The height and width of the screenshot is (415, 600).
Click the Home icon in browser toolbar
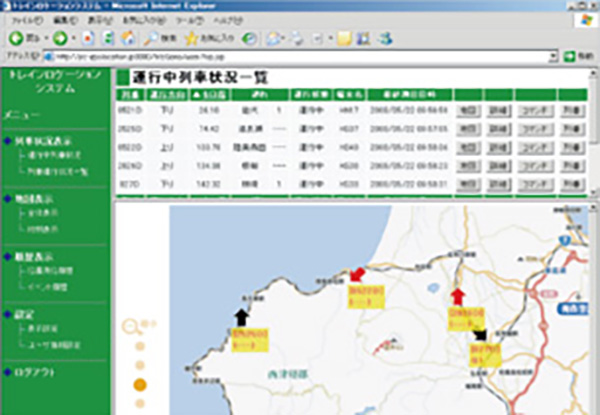coord(127,37)
